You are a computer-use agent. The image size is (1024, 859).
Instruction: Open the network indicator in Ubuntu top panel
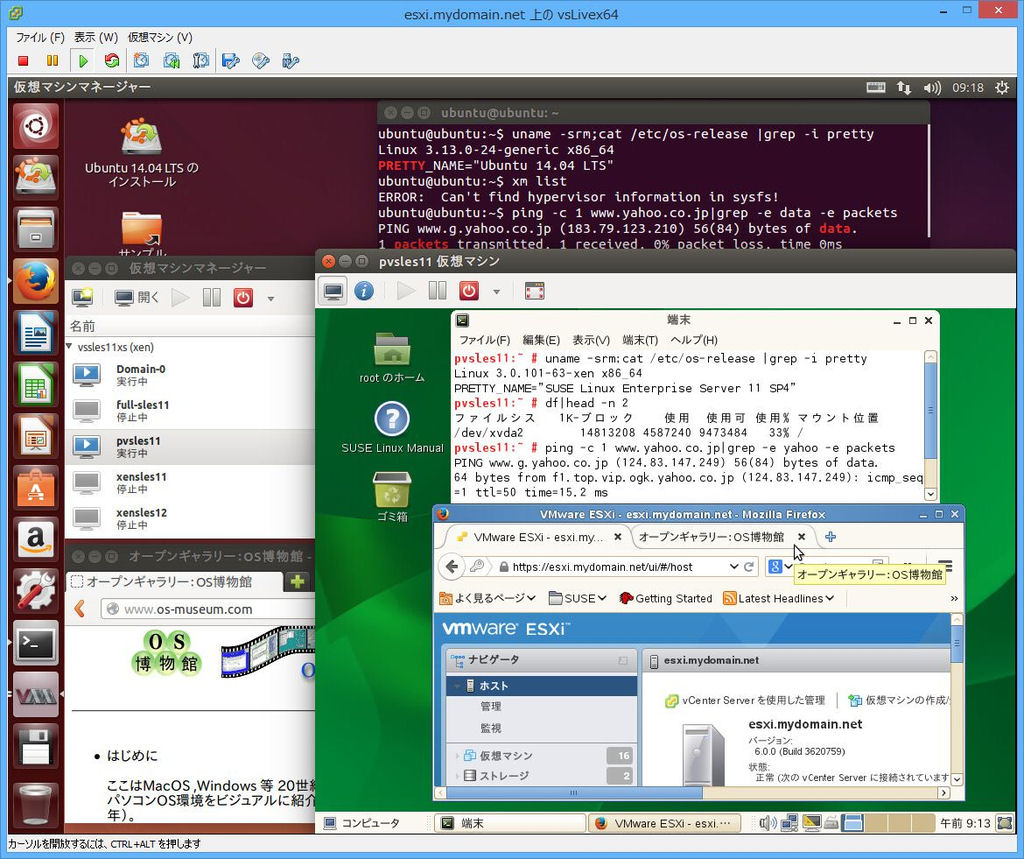click(x=904, y=88)
